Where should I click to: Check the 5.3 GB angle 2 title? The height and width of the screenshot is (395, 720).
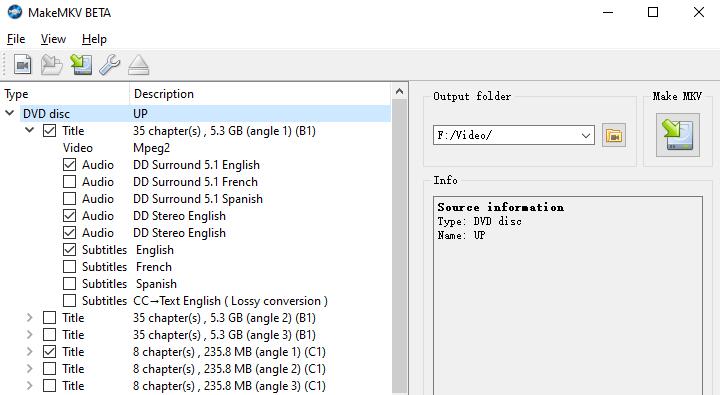pos(49,318)
